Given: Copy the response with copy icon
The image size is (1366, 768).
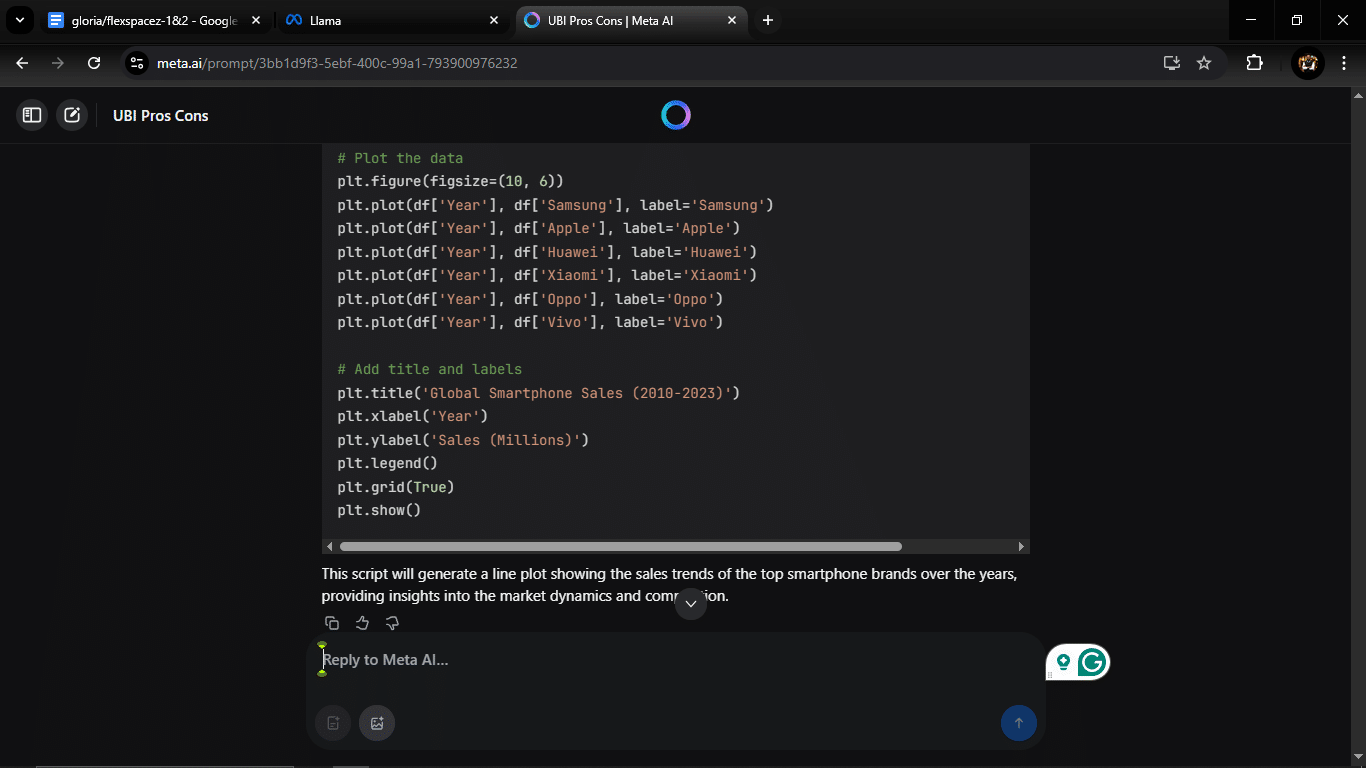Looking at the screenshot, I should (x=332, y=623).
